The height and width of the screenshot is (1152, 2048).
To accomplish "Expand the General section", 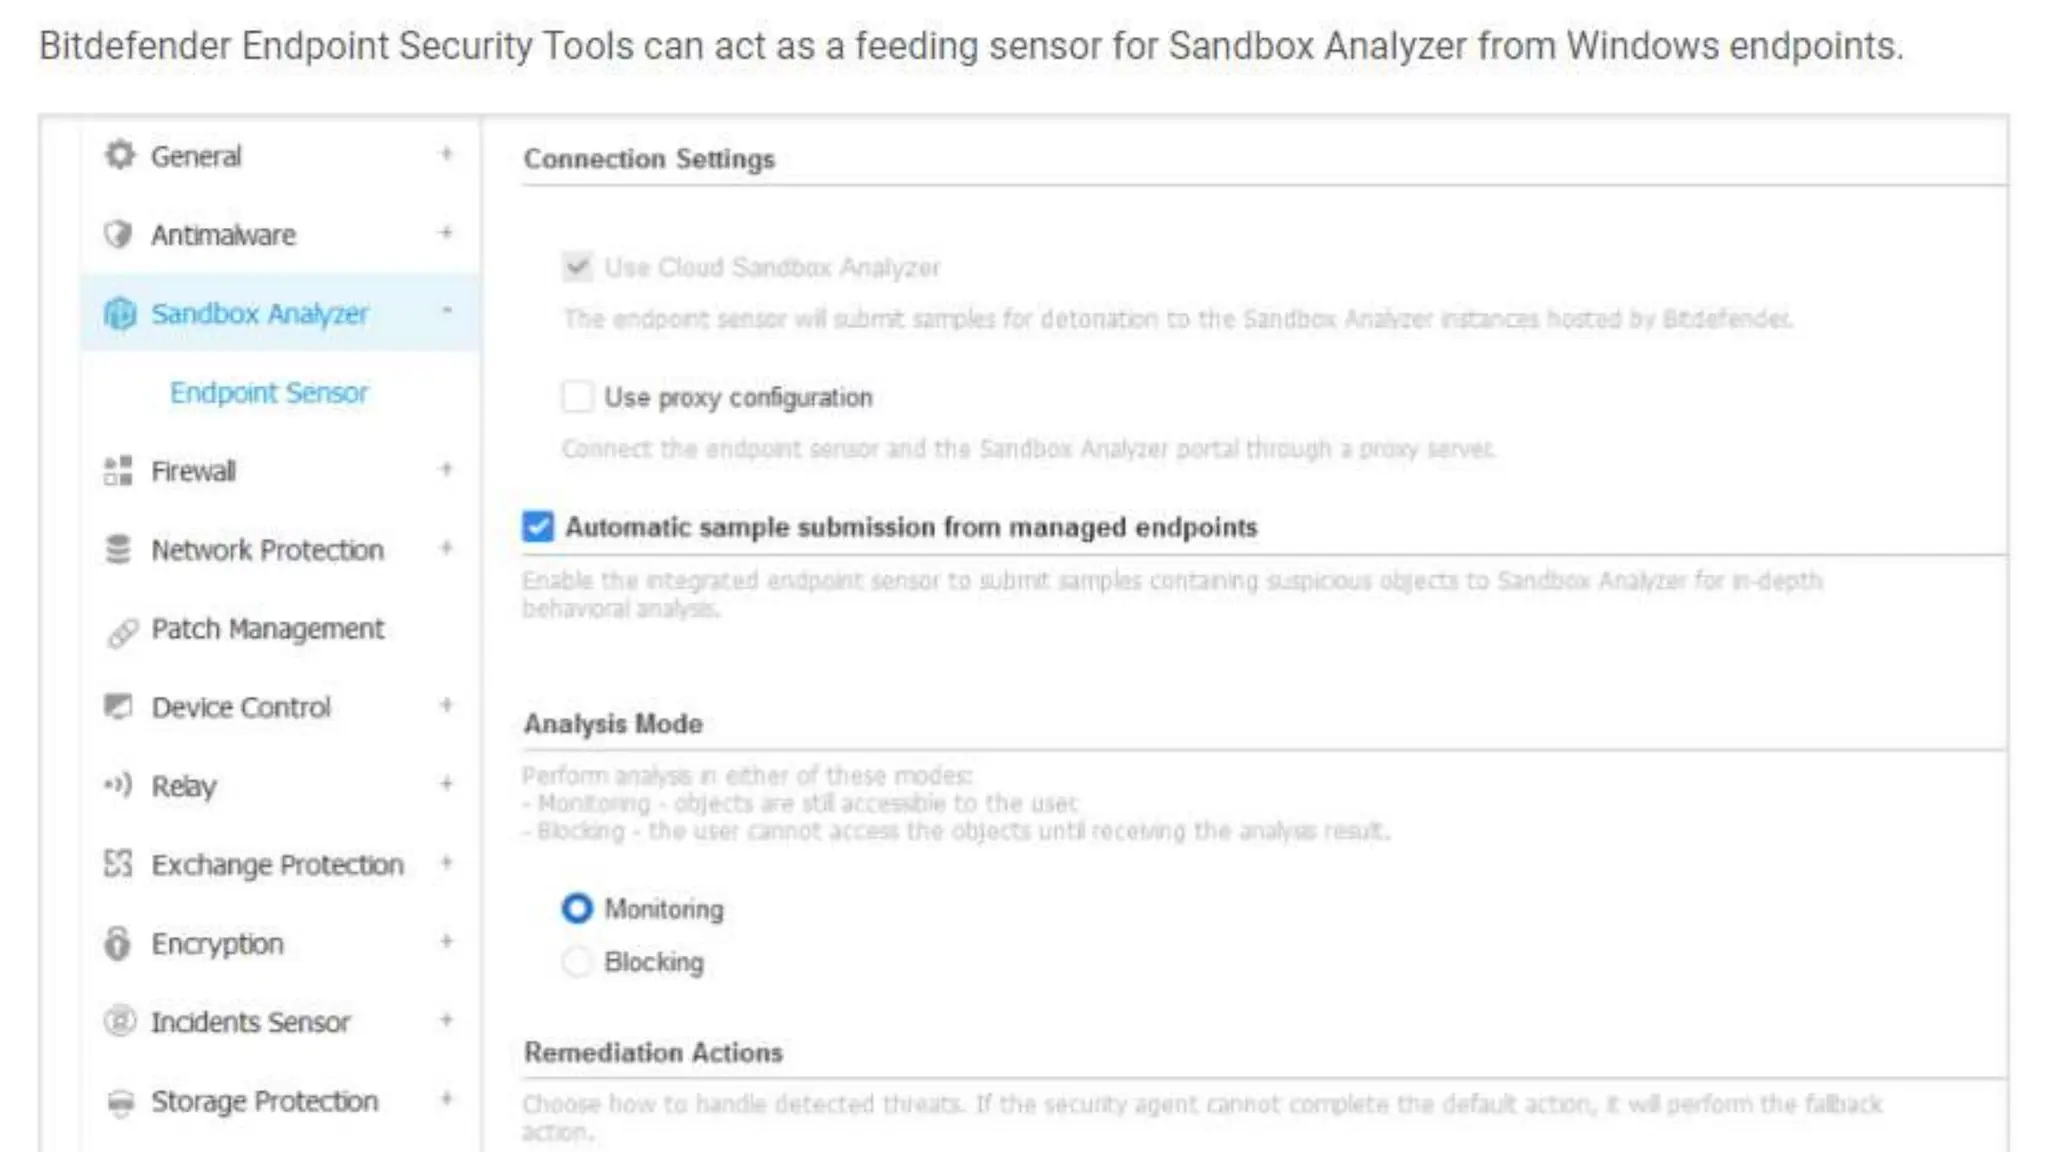I will [446, 154].
